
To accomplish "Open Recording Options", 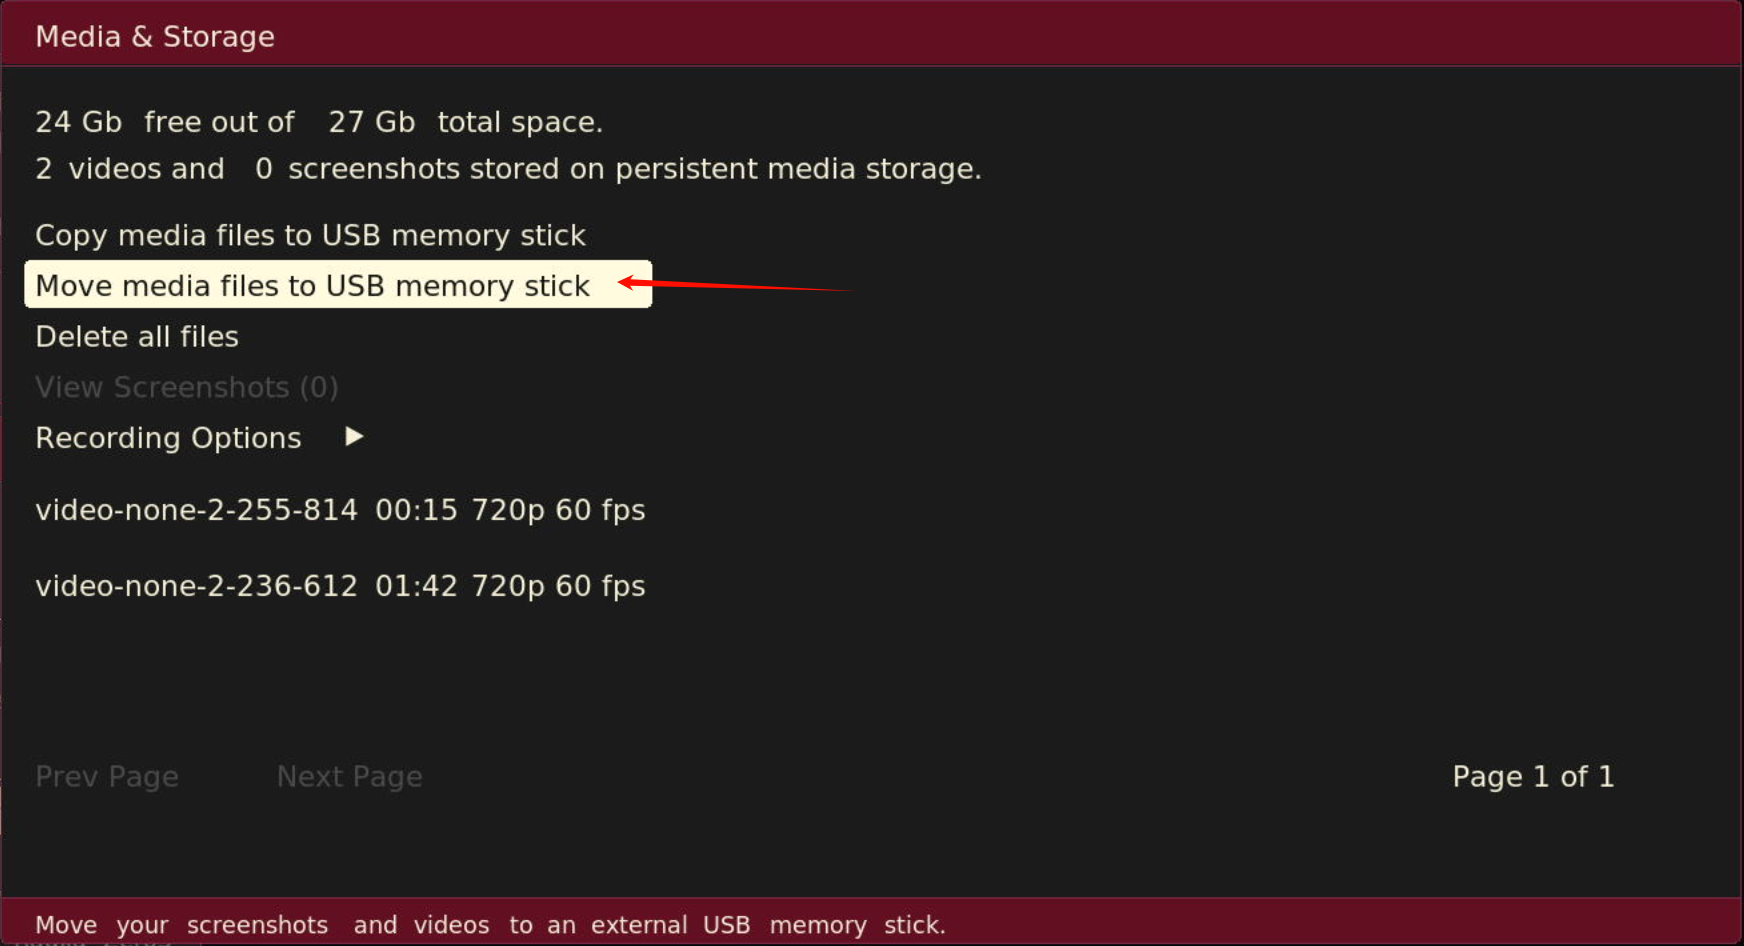I will coord(167,437).
